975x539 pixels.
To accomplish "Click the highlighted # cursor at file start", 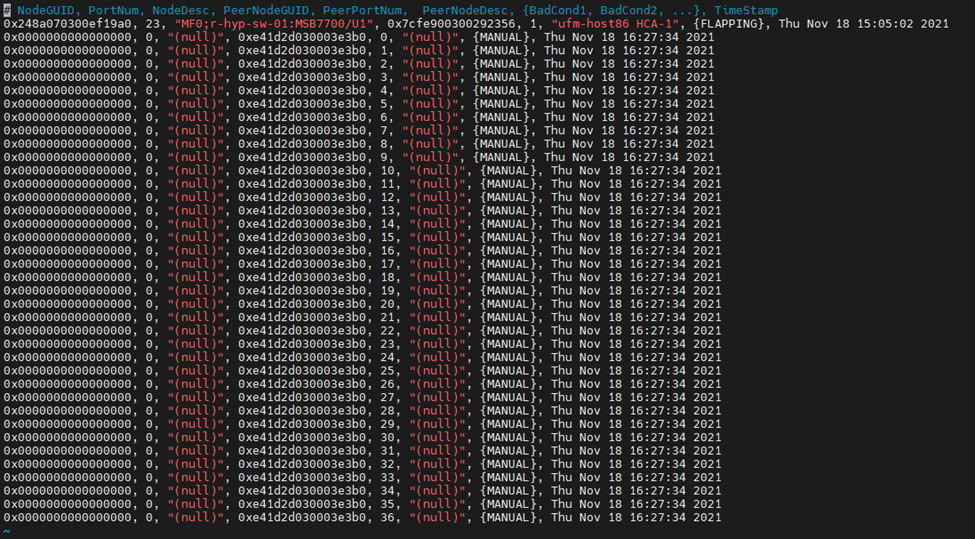I will coord(7,10).
